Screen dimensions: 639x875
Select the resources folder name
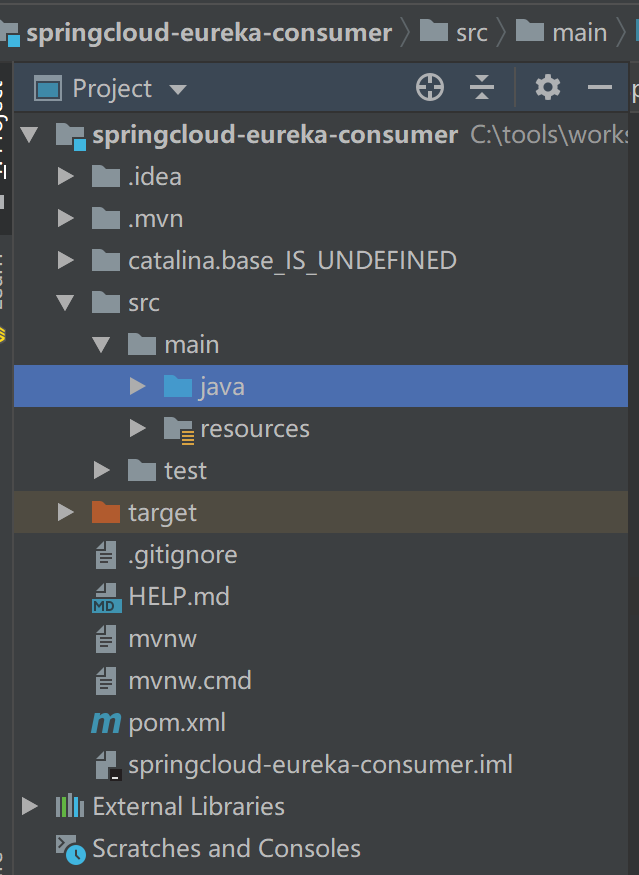pos(255,429)
